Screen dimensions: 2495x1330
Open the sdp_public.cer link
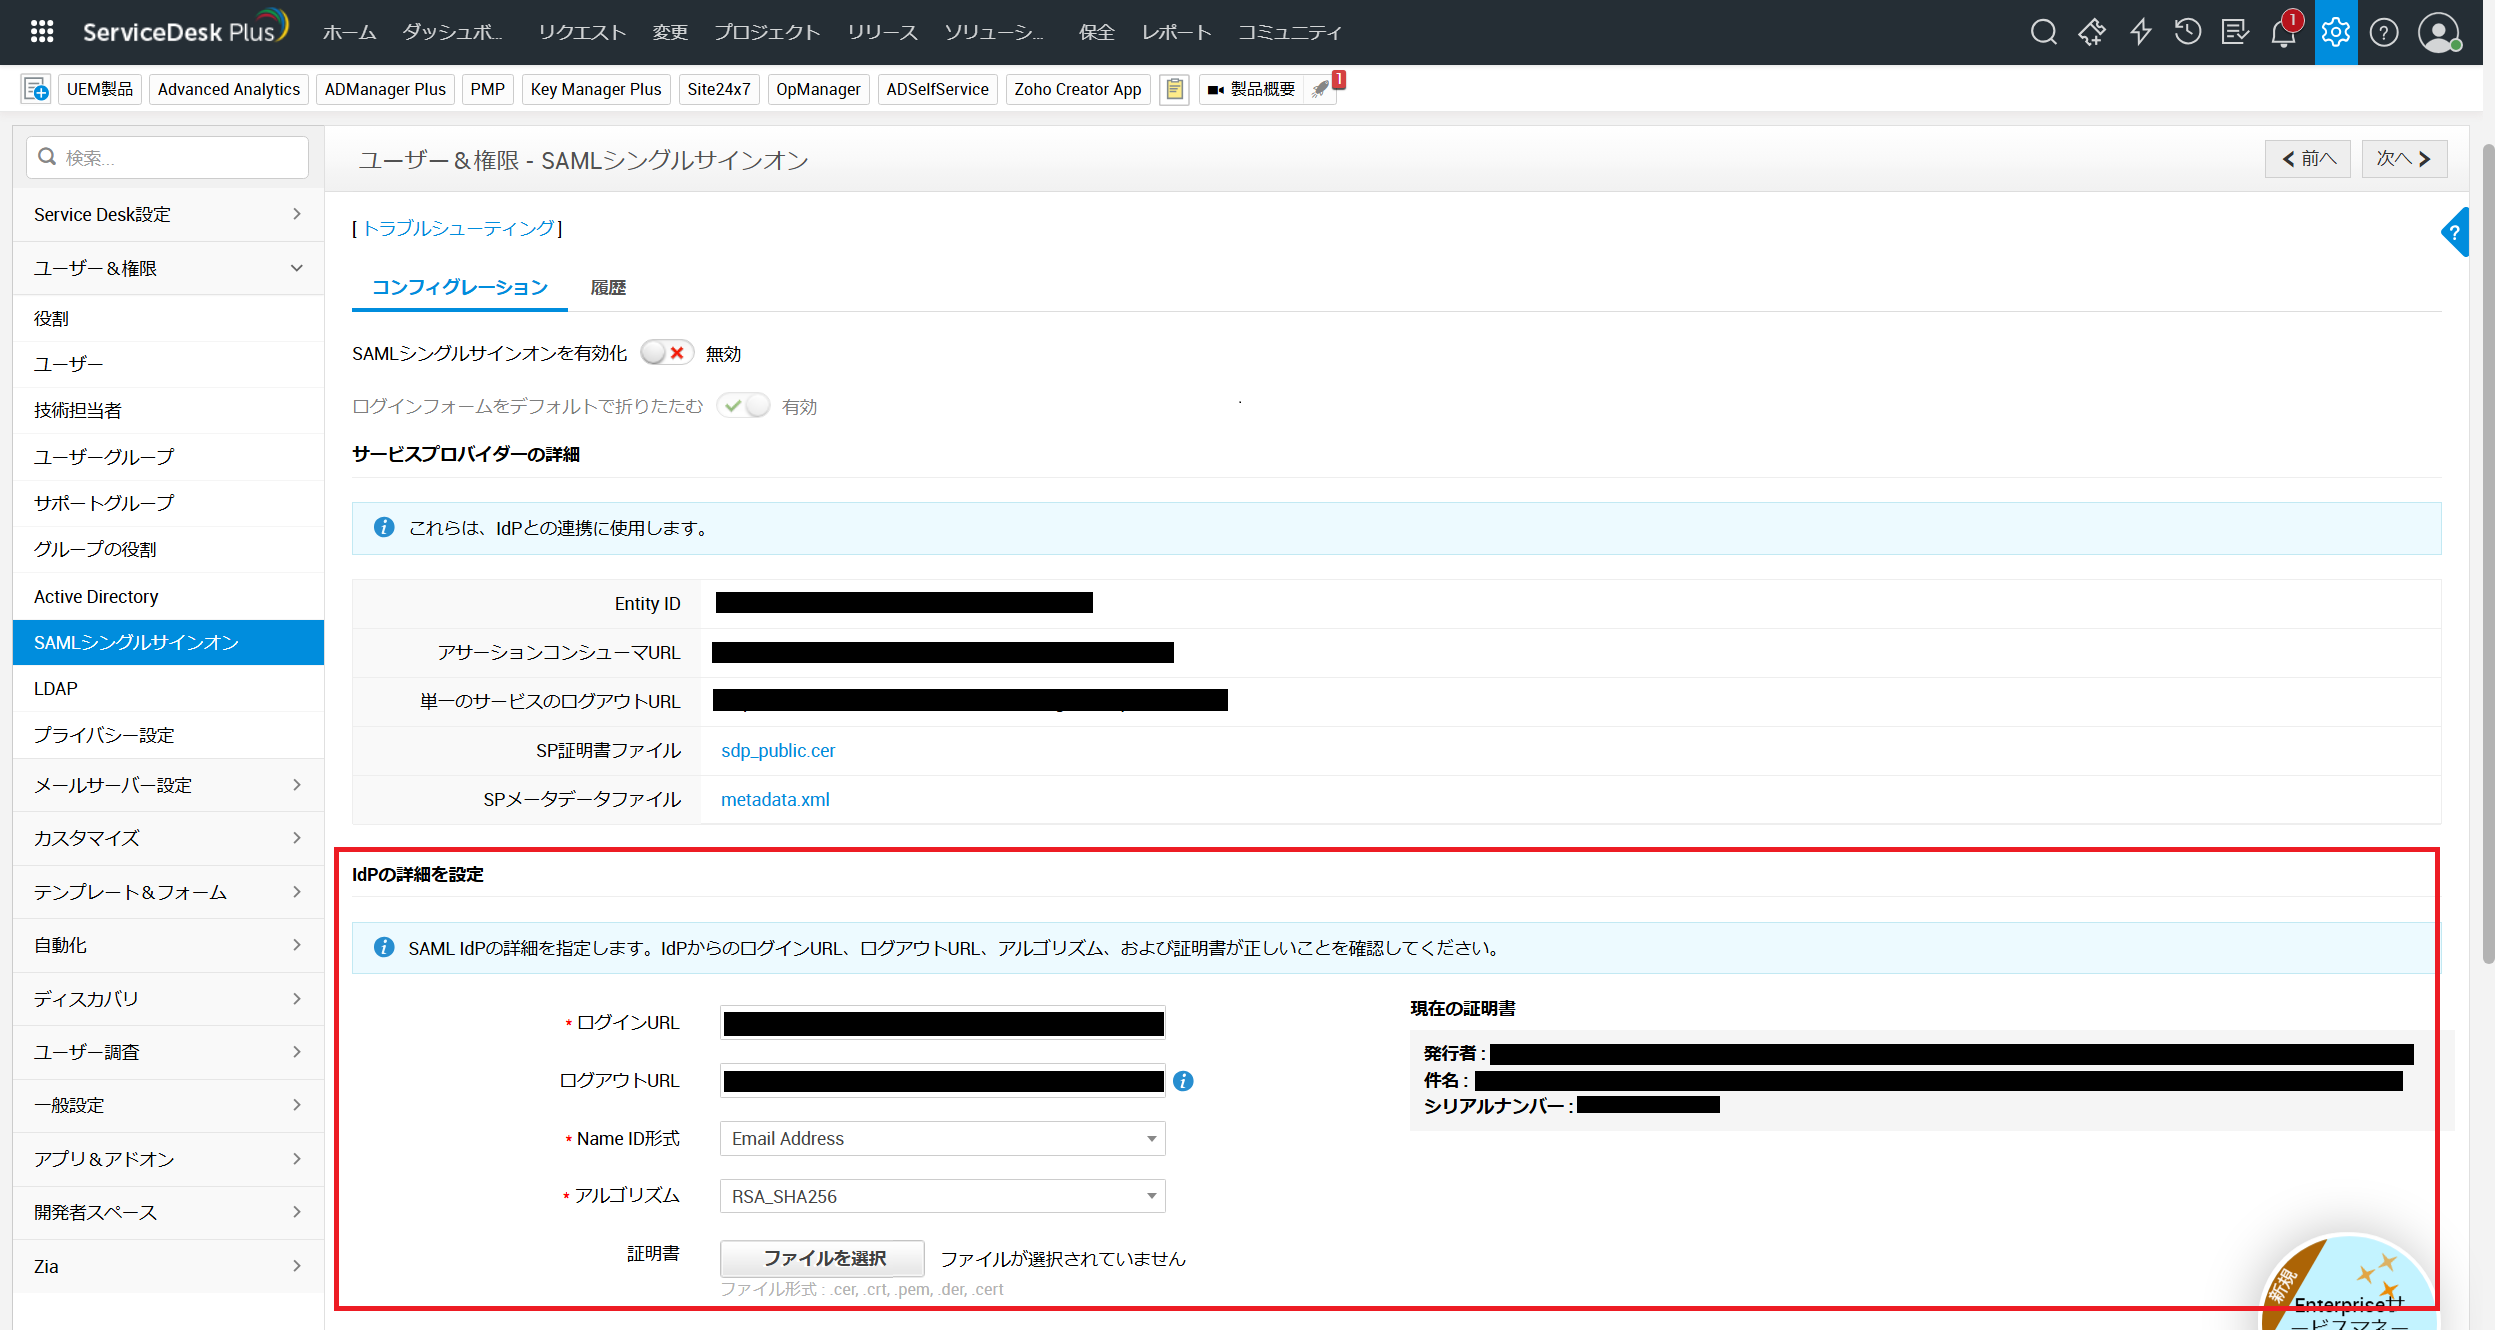[x=777, y=751]
